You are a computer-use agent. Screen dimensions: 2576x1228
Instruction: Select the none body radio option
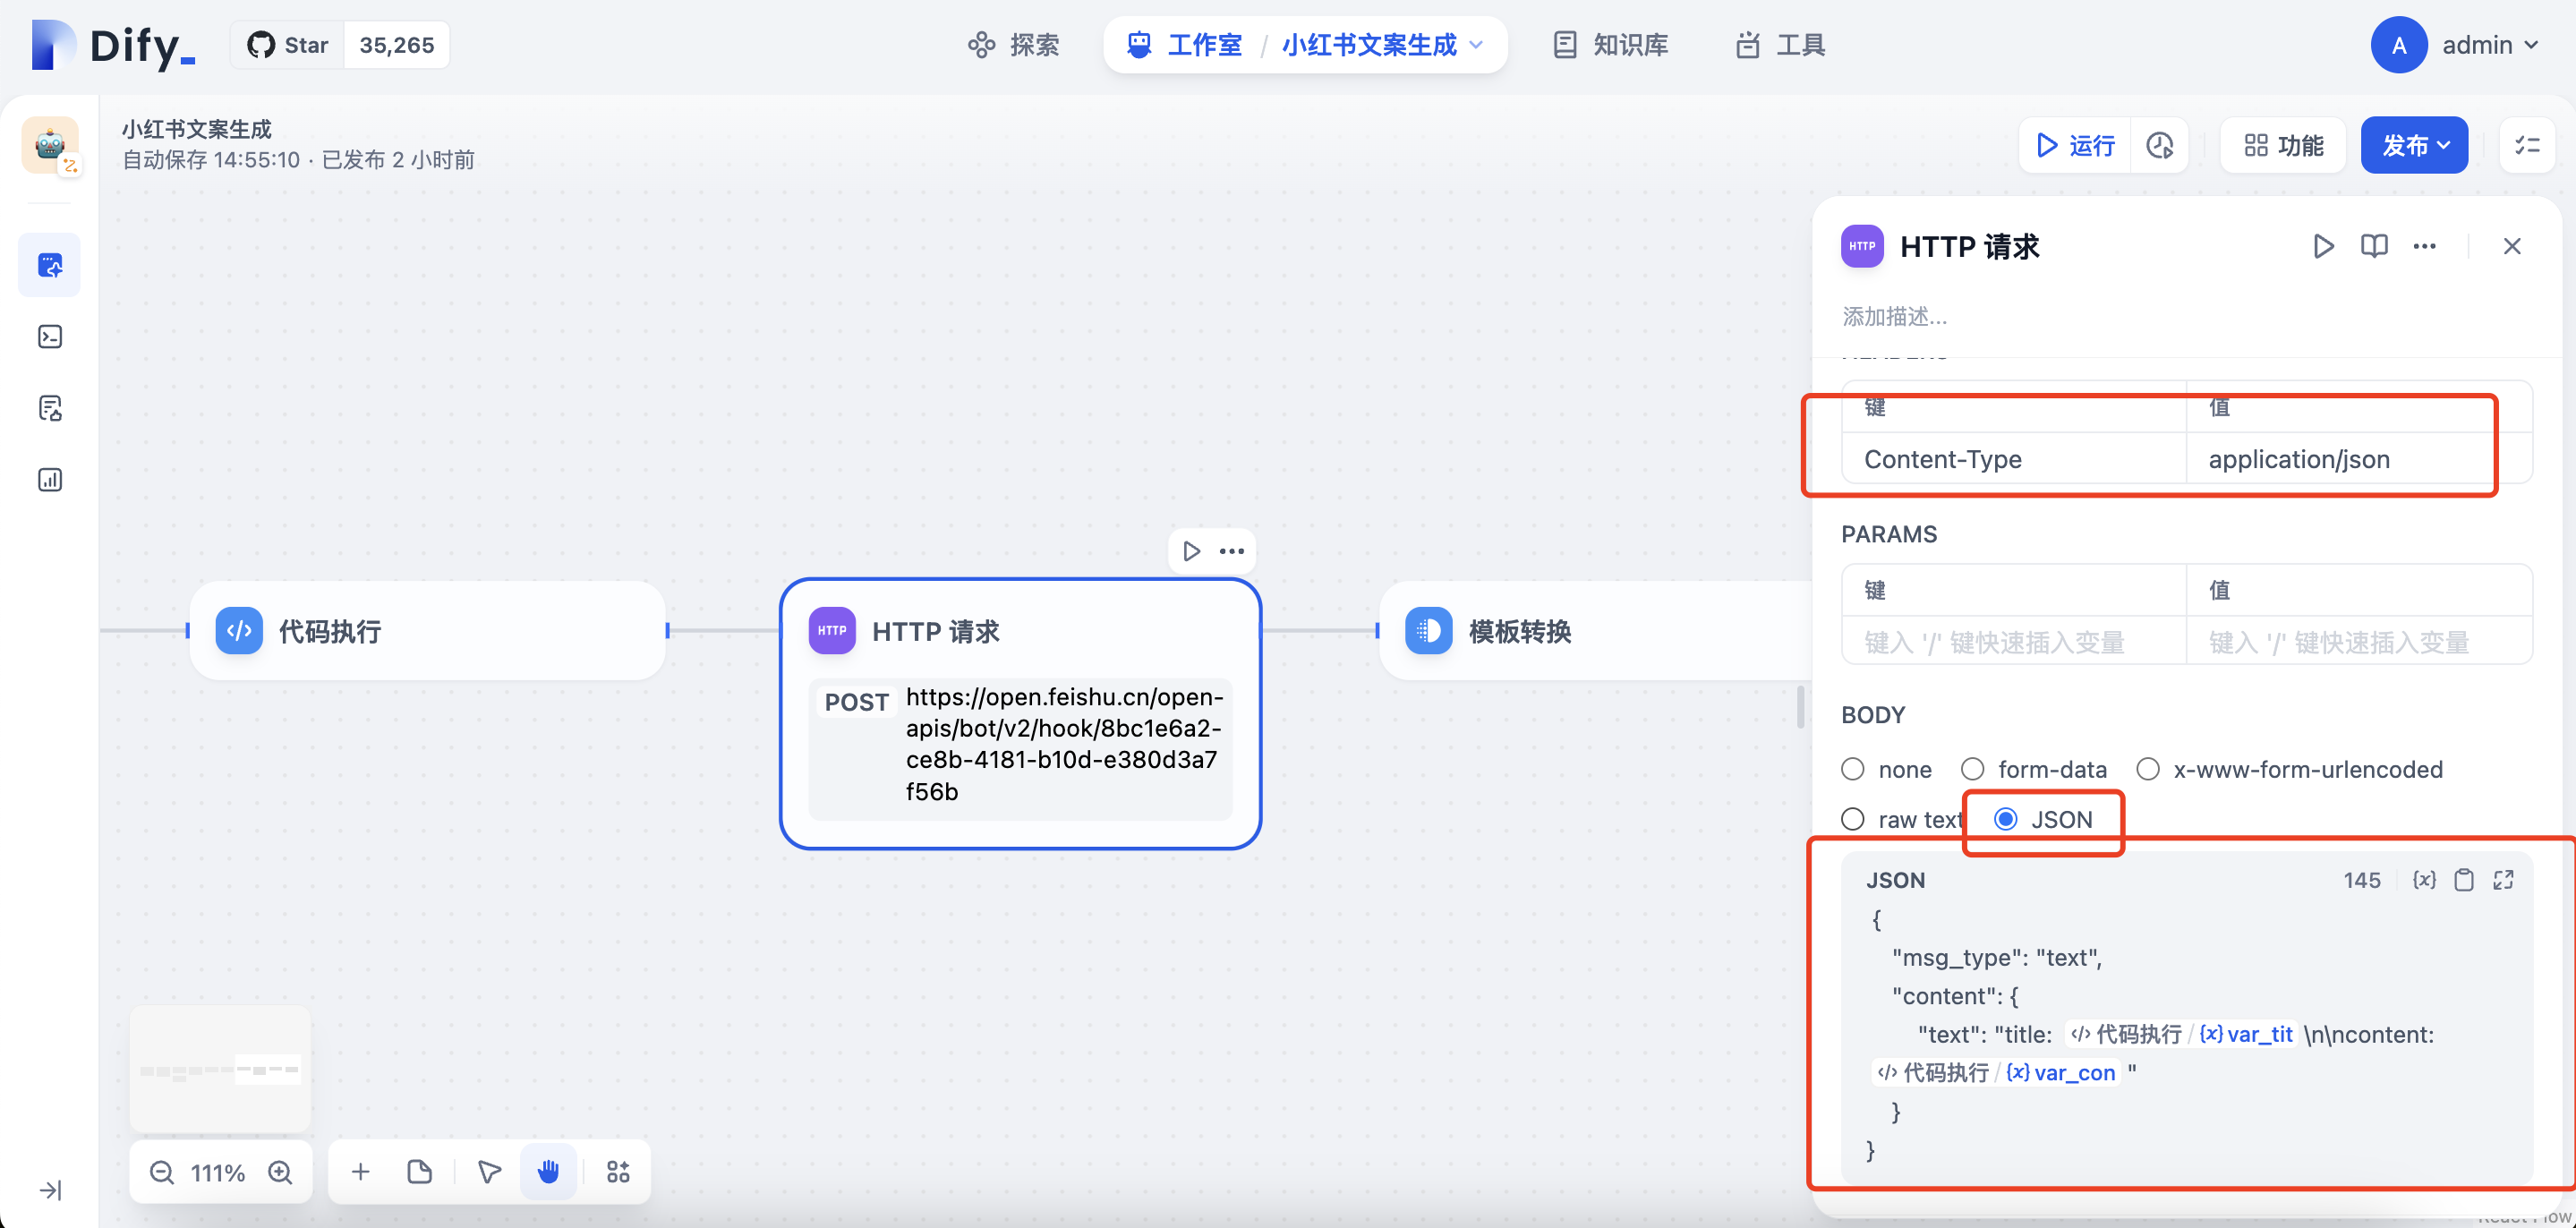click(x=1853, y=769)
